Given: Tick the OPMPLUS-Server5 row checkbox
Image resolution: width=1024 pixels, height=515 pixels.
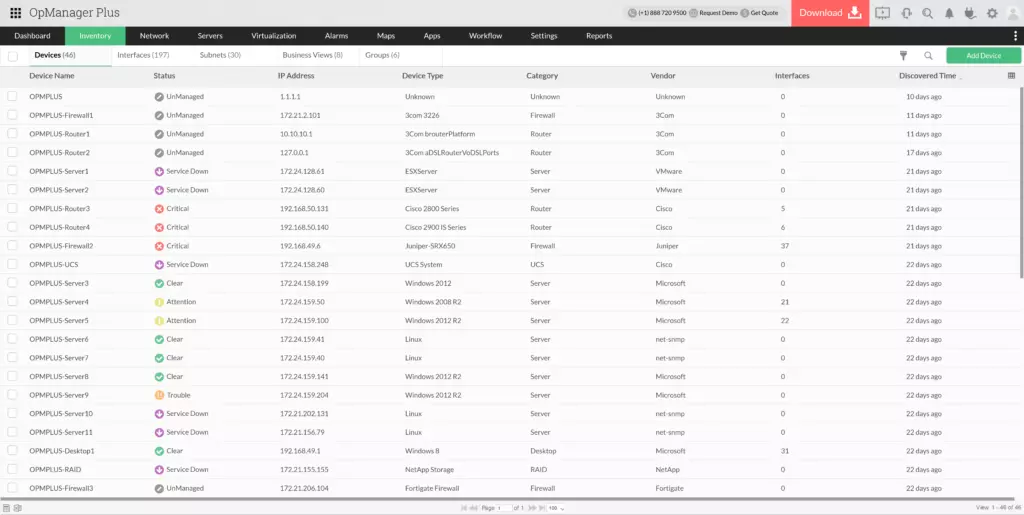Looking at the screenshot, I should coord(12,320).
